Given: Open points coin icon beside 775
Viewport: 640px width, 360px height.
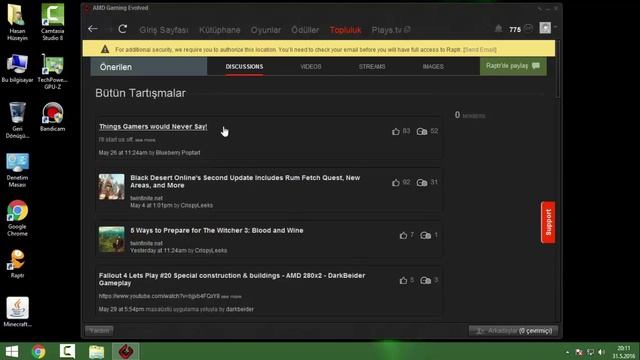Looking at the screenshot, I should point(529,28).
